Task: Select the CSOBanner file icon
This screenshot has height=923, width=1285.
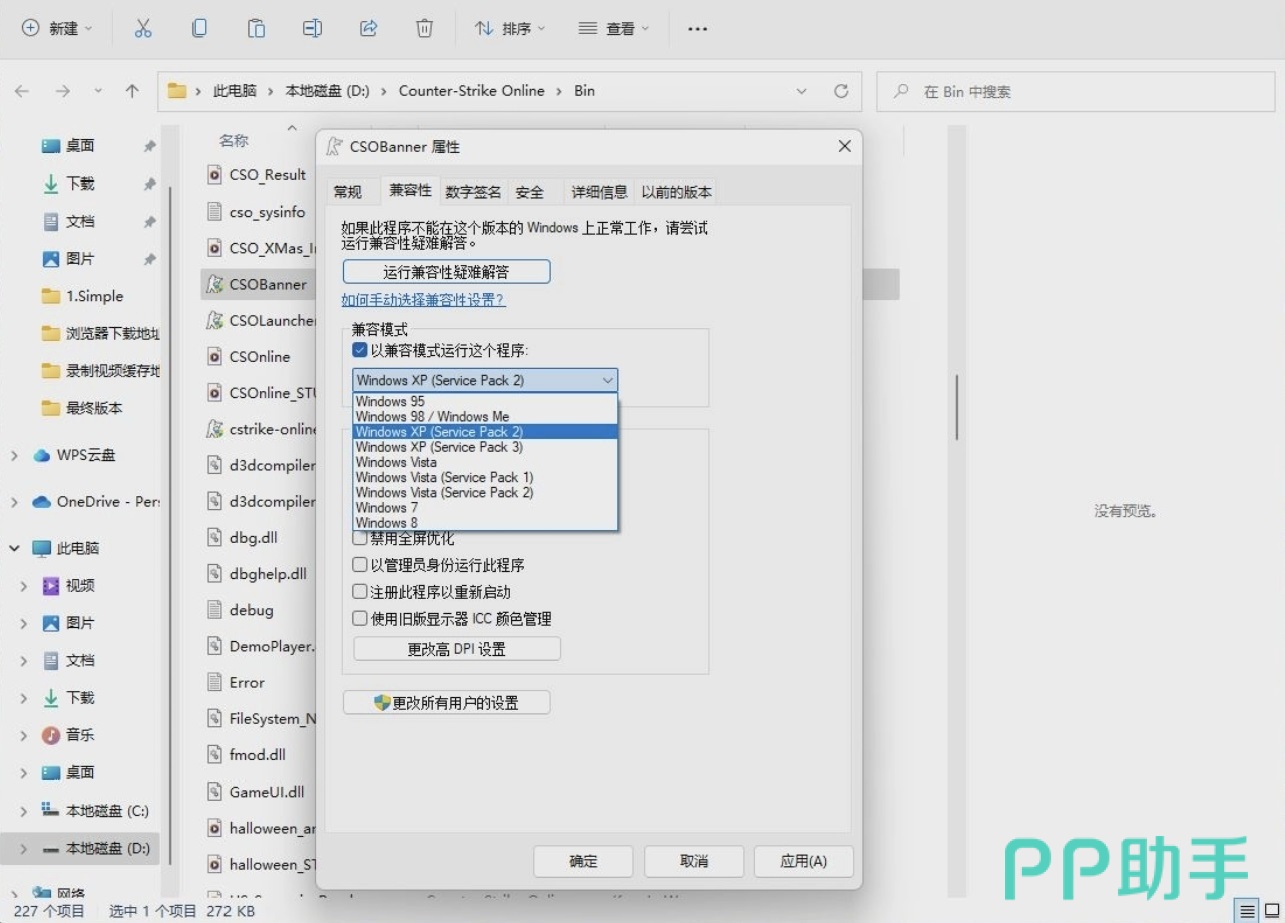Action: [x=213, y=285]
